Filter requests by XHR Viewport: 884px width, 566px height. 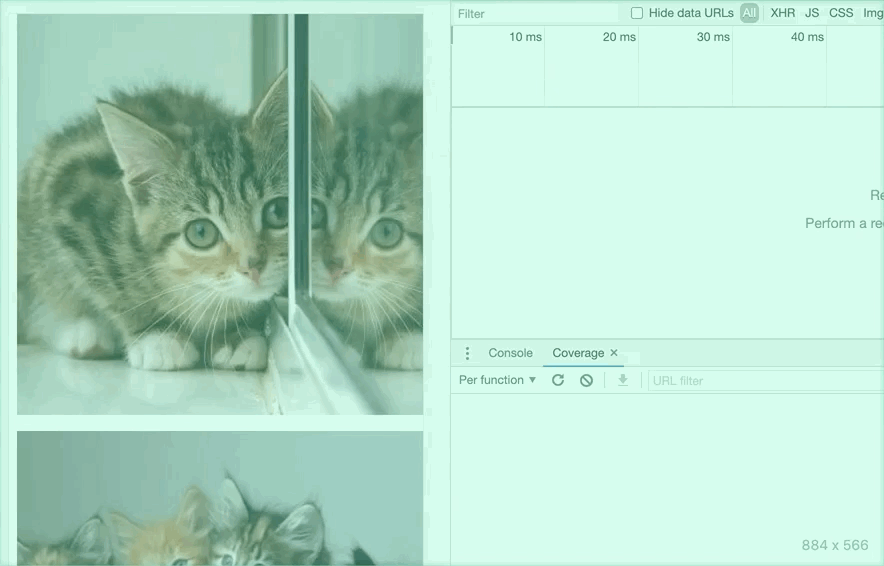[783, 13]
